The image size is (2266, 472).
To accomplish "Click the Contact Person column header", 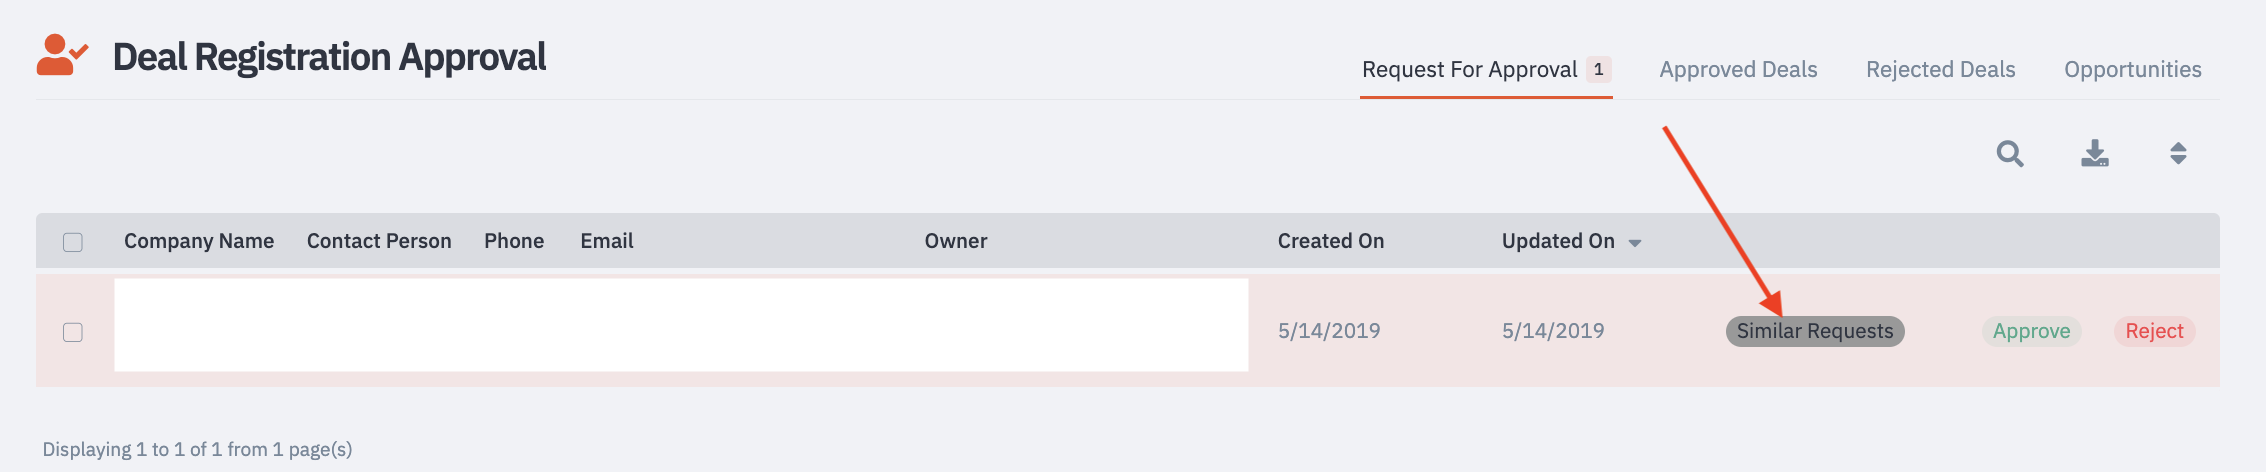I will [x=379, y=241].
